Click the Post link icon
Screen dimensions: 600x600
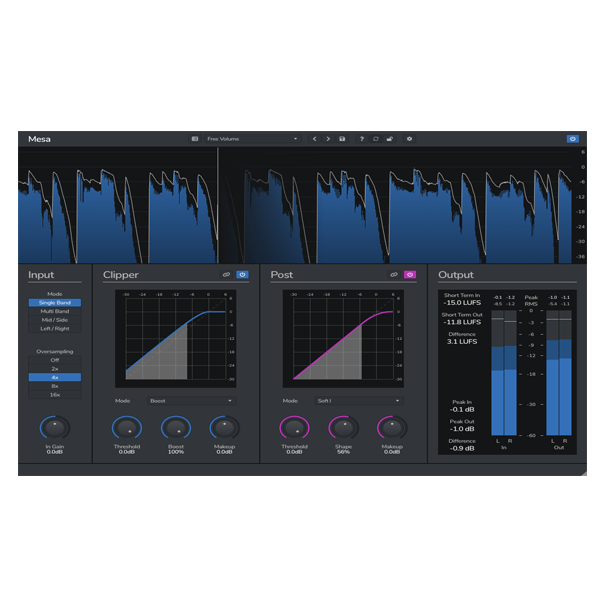(x=394, y=274)
